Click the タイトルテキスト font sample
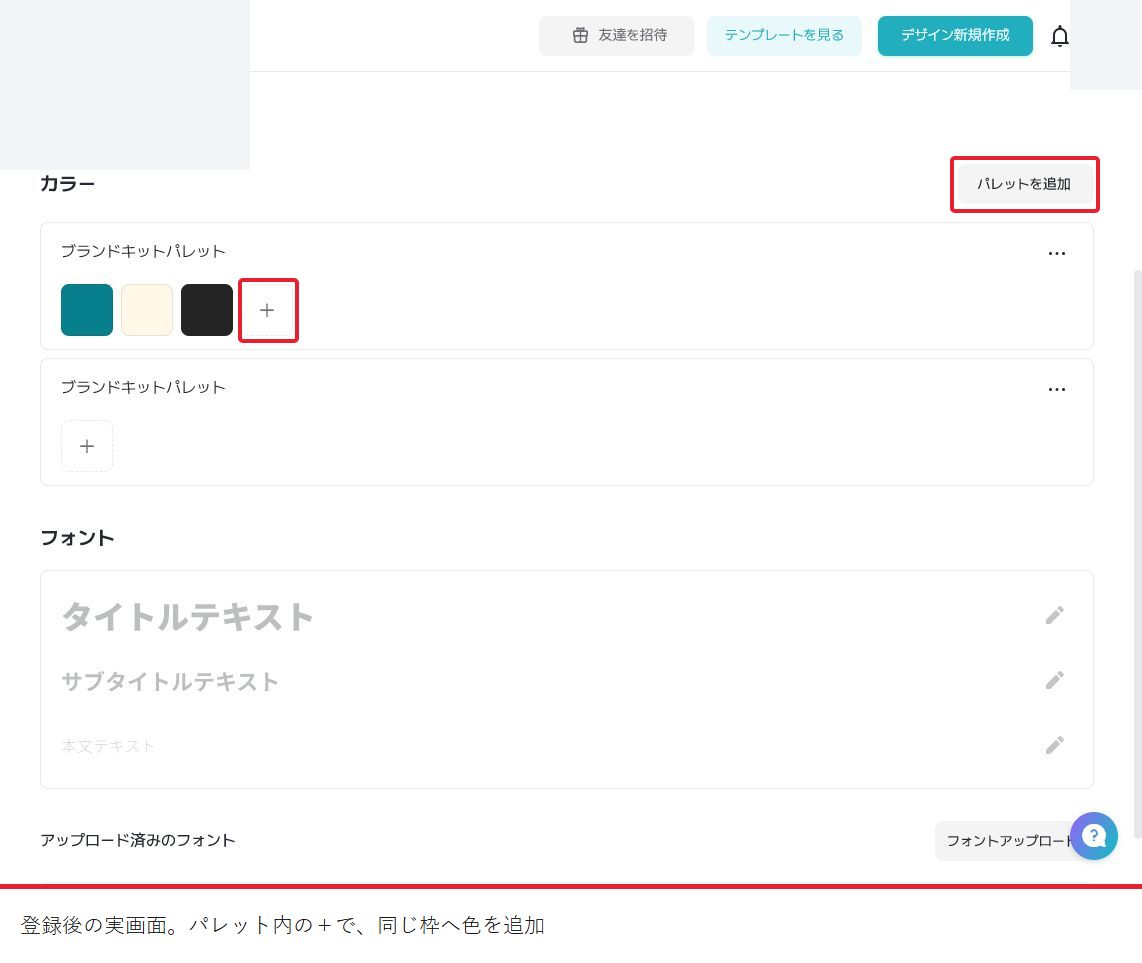The image size is (1142, 963). tap(188, 617)
